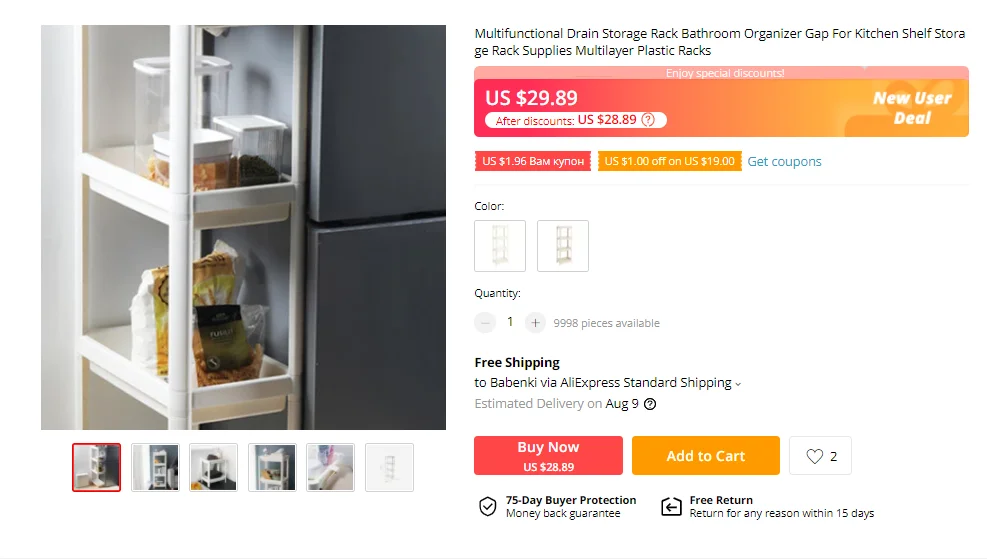Open the Get coupons link
The image size is (987, 559).
pyautogui.click(x=784, y=162)
